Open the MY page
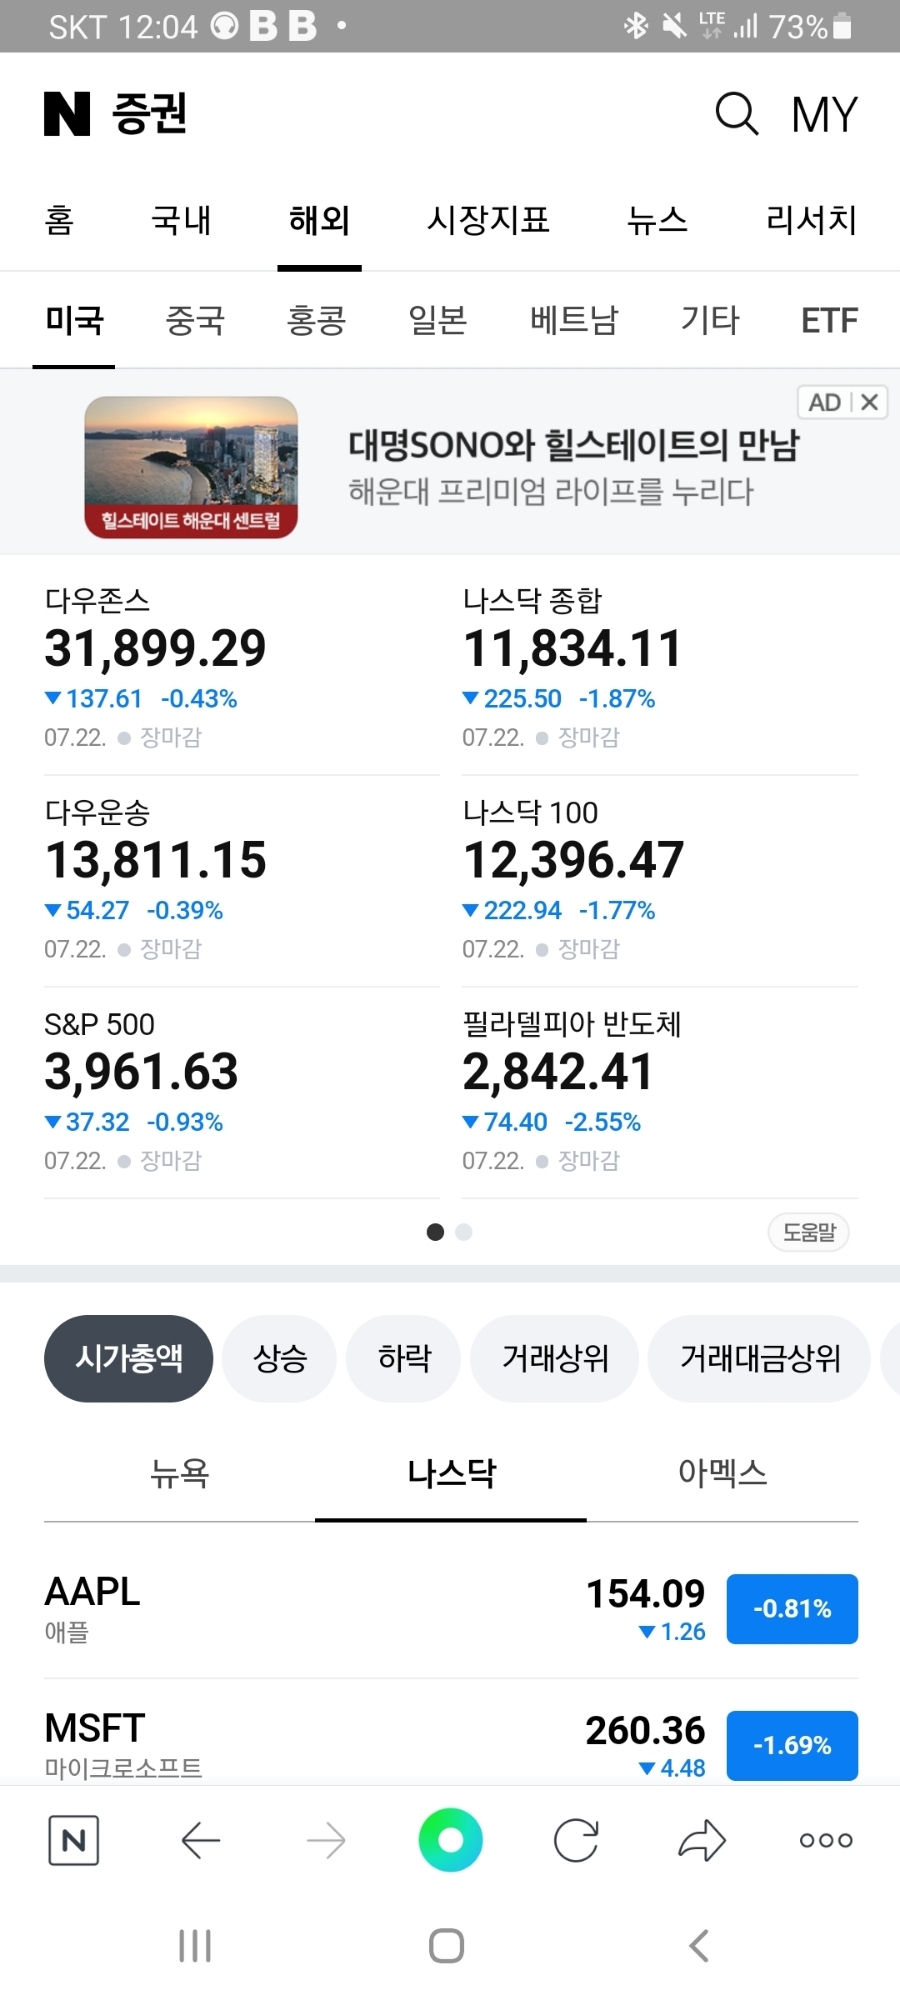Viewport: 900px width, 2000px height. [x=824, y=114]
